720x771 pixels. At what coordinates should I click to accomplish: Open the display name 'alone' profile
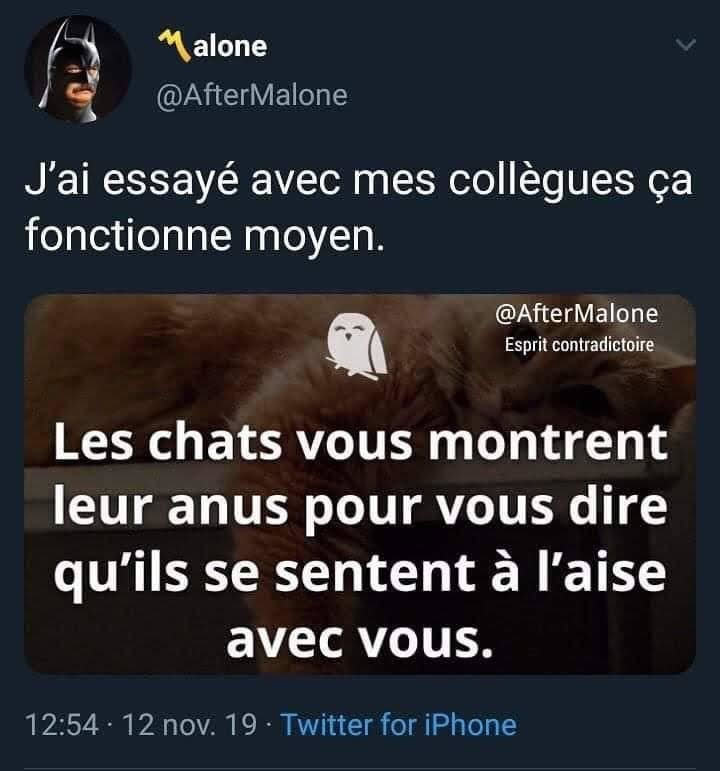230,47
